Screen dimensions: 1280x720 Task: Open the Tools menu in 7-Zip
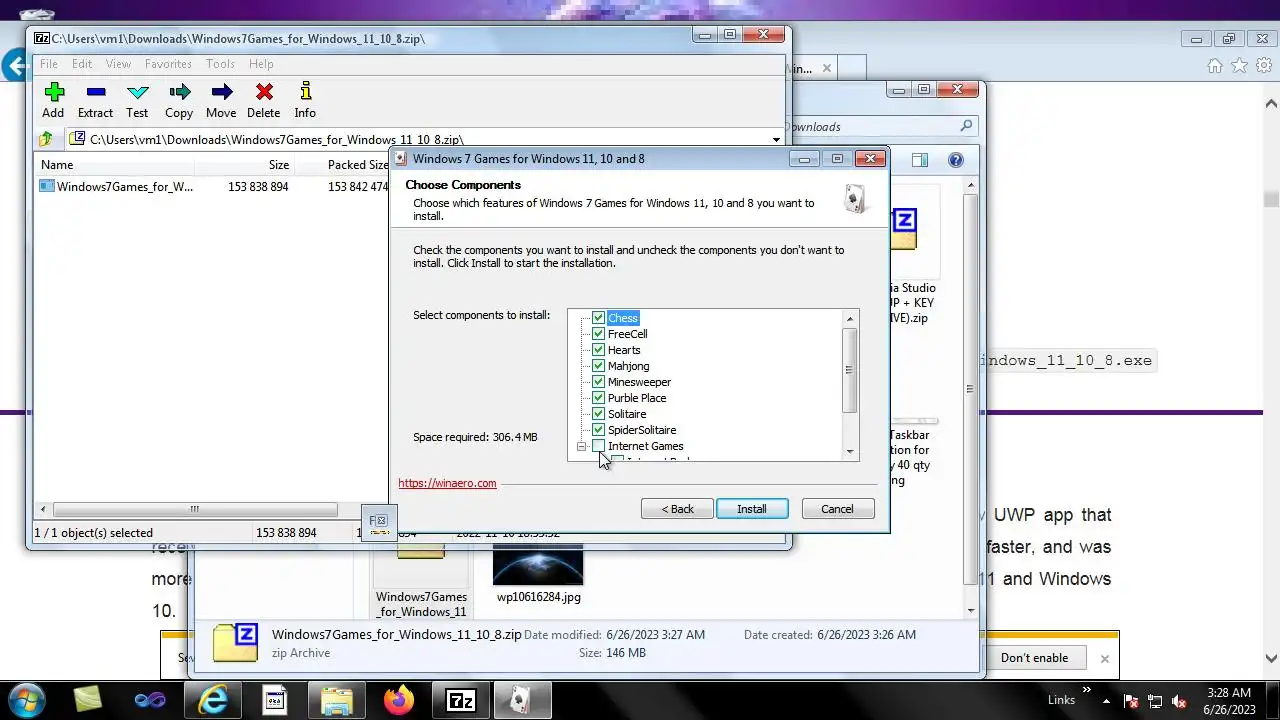pyautogui.click(x=220, y=64)
